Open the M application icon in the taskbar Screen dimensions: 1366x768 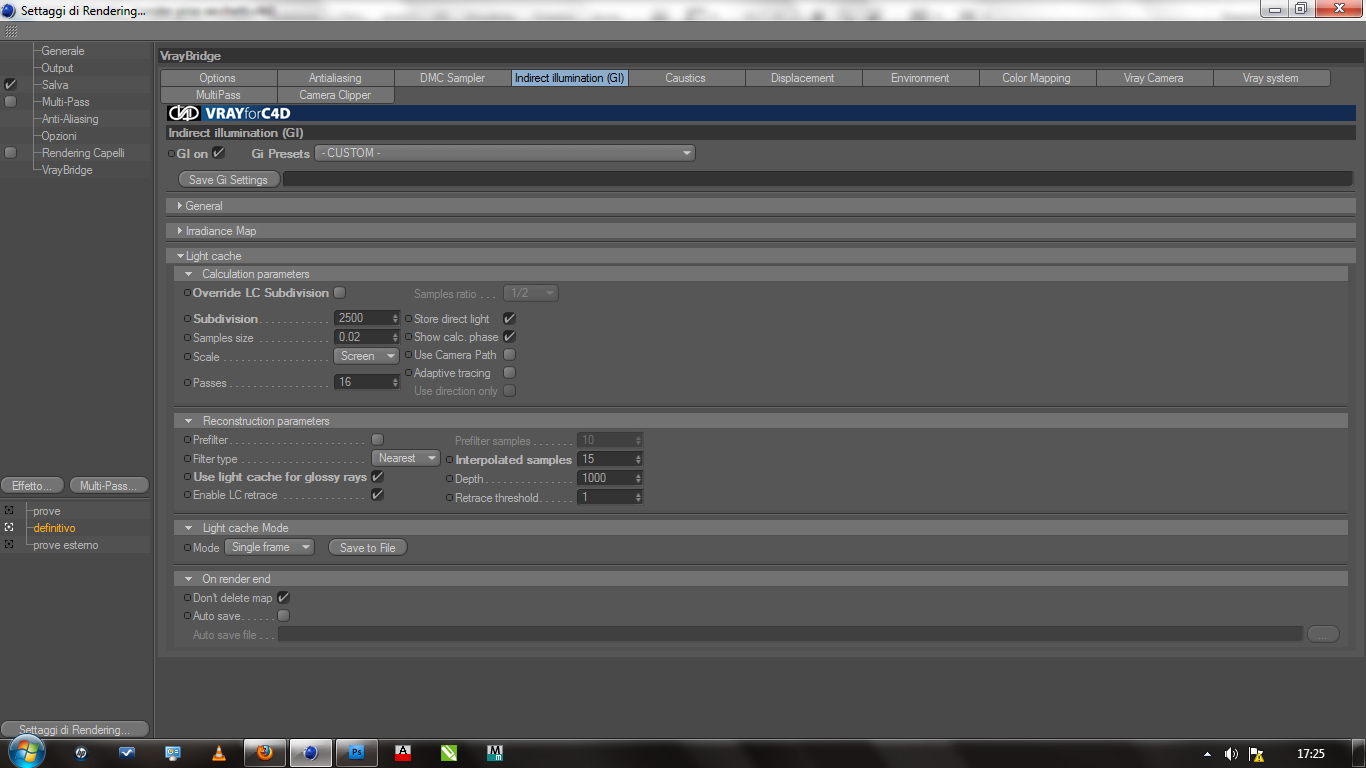[495, 753]
